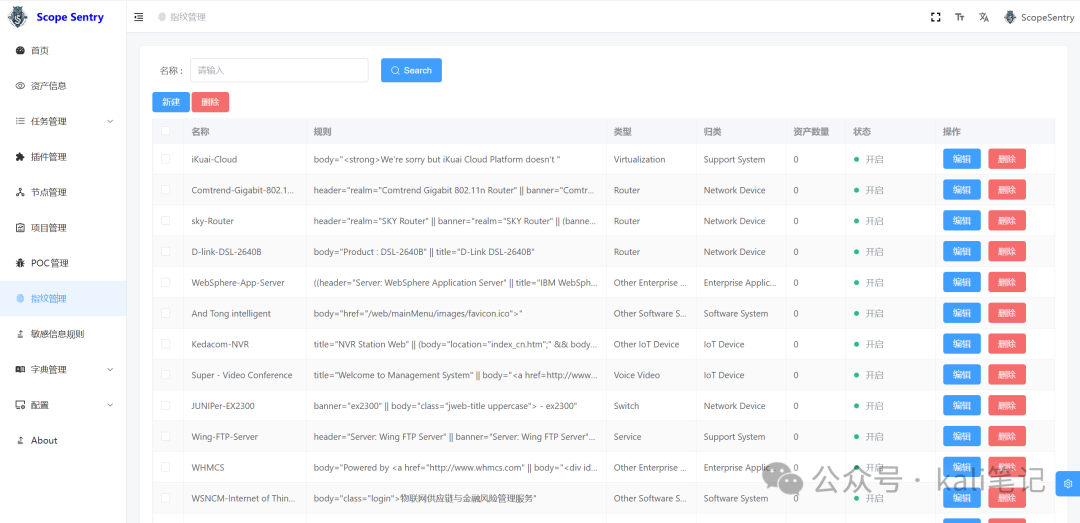Click the monitor icon beside 配置
This screenshot has width=1080, height=523.
[20, 405]
